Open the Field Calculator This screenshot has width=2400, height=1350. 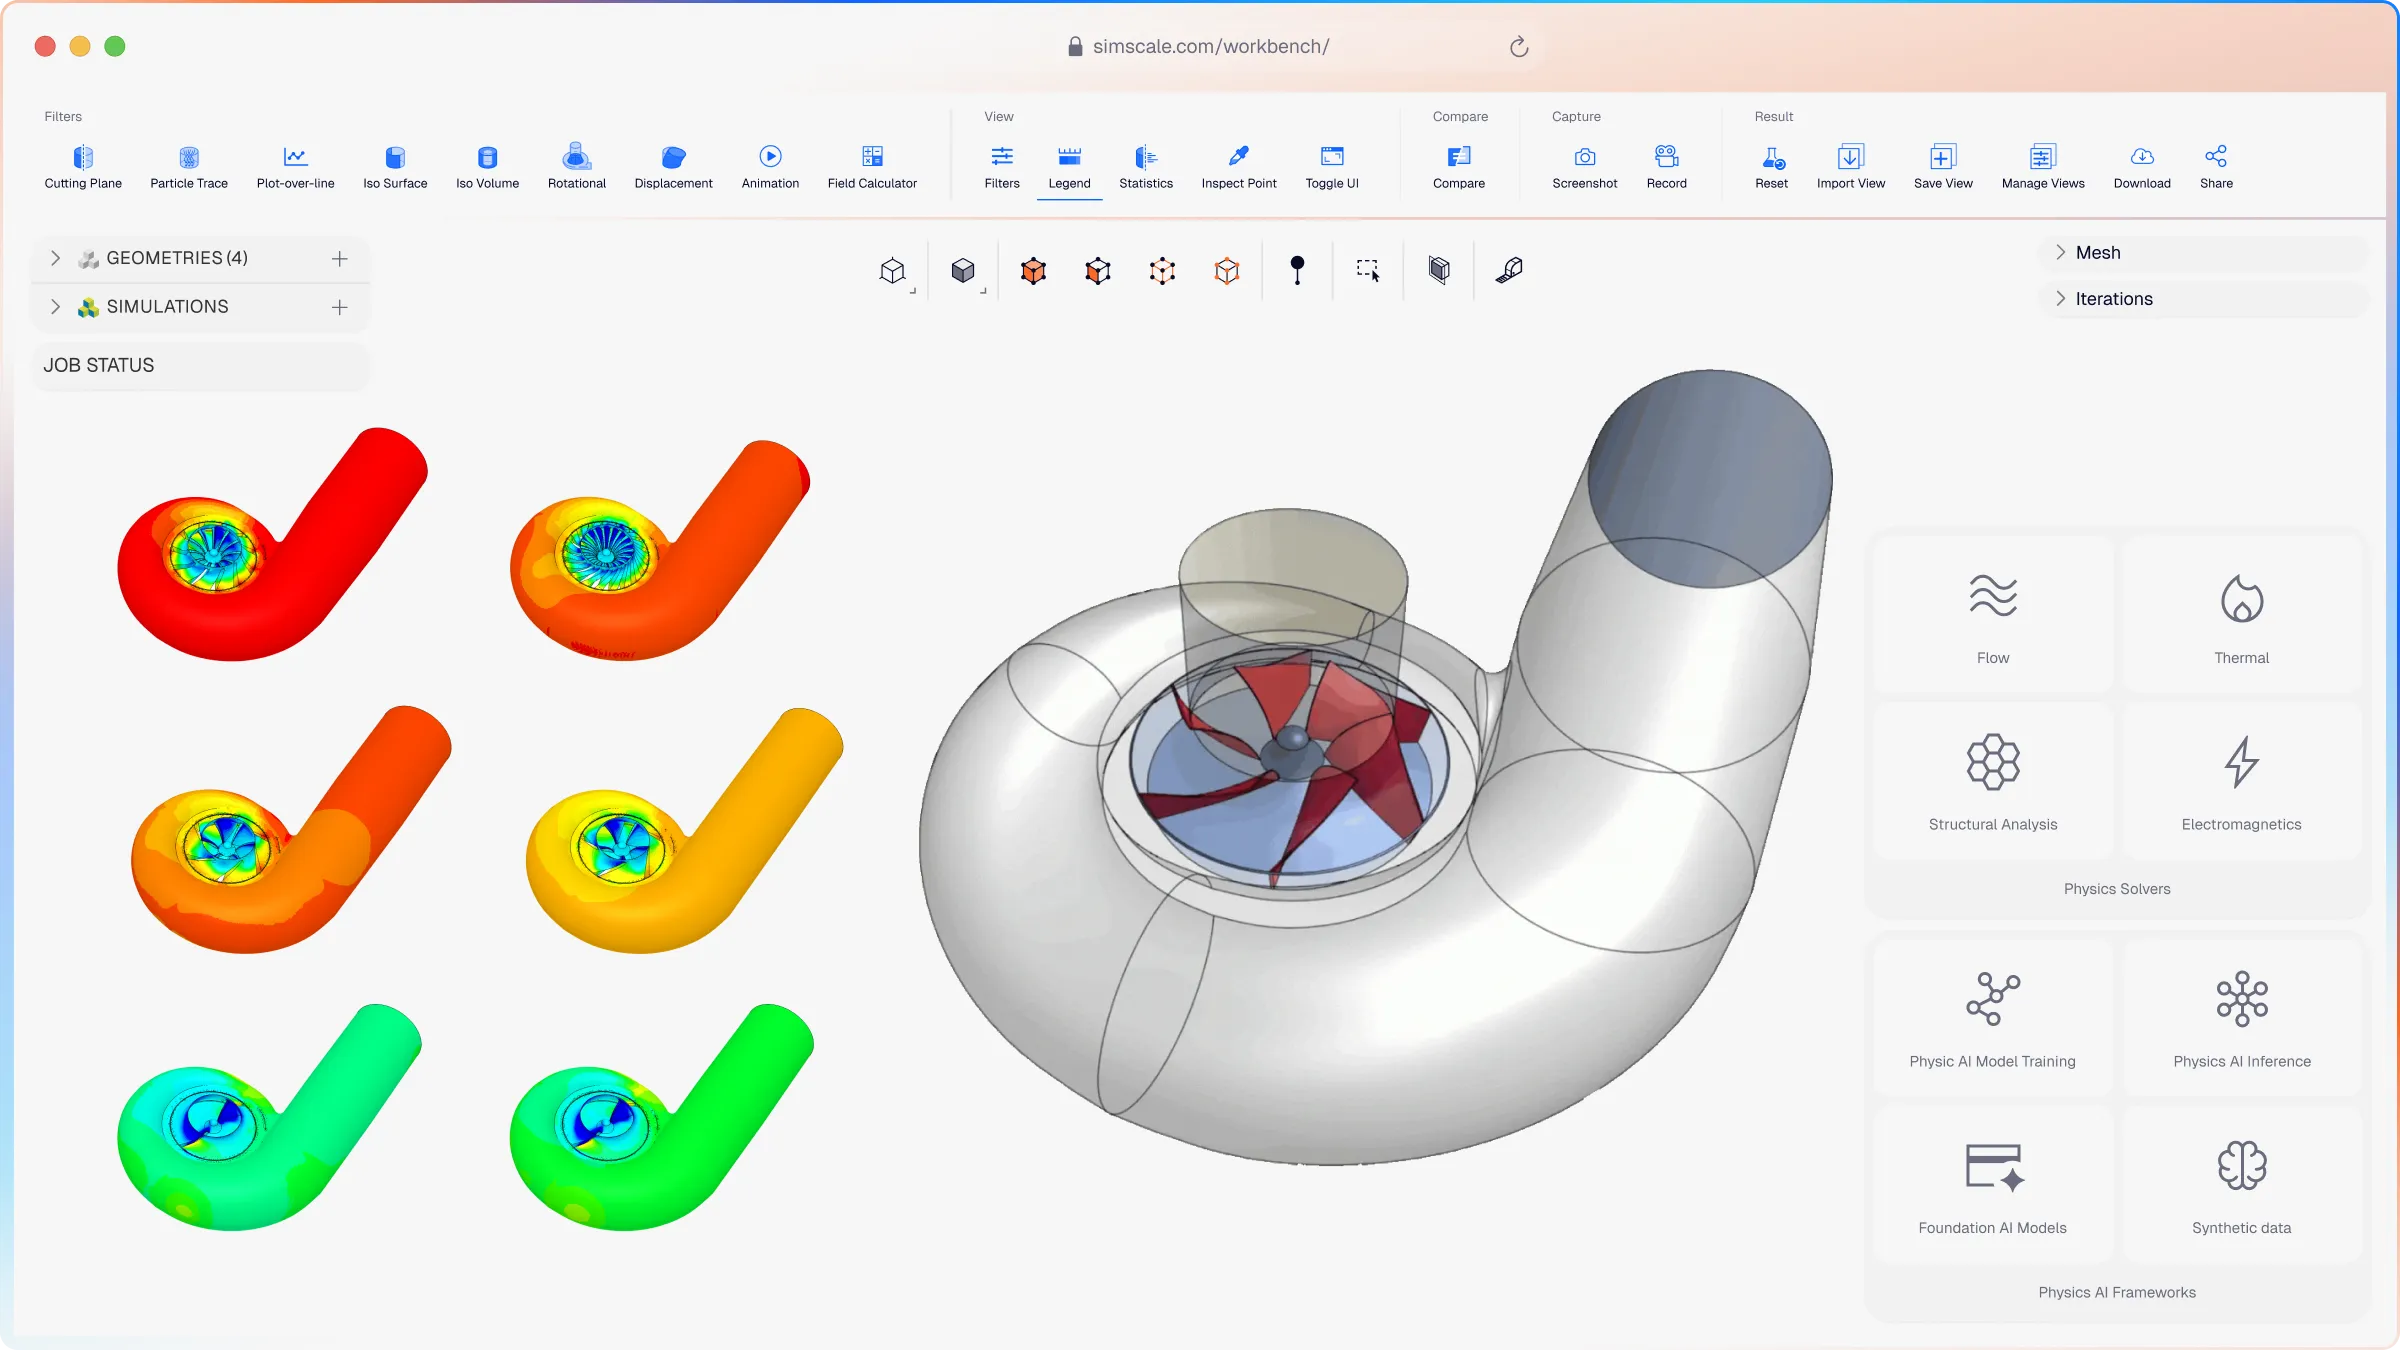tap(872, 167)
